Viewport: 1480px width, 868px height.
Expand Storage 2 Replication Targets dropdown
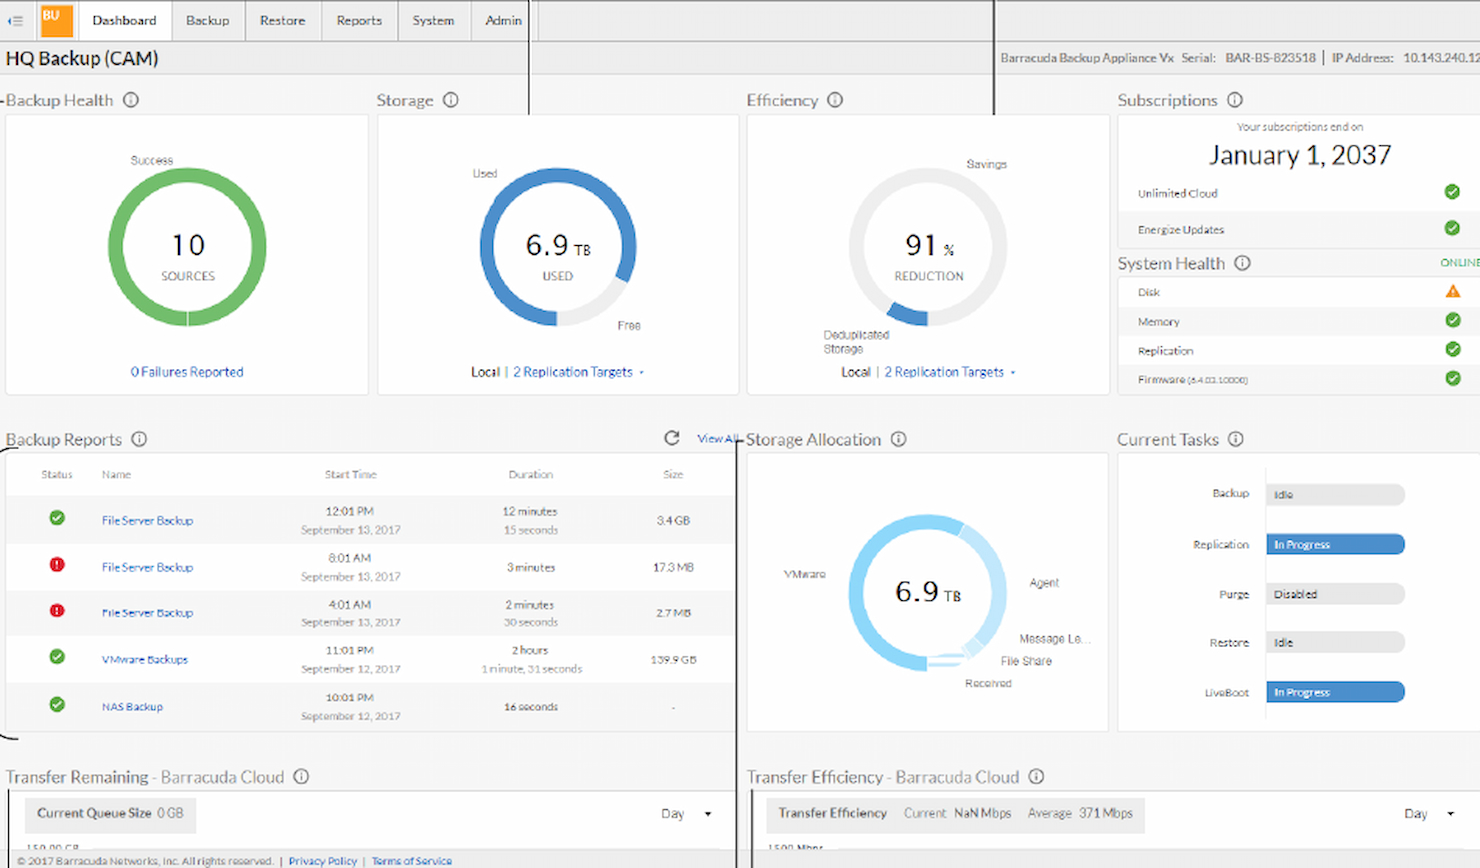point(578,372)
